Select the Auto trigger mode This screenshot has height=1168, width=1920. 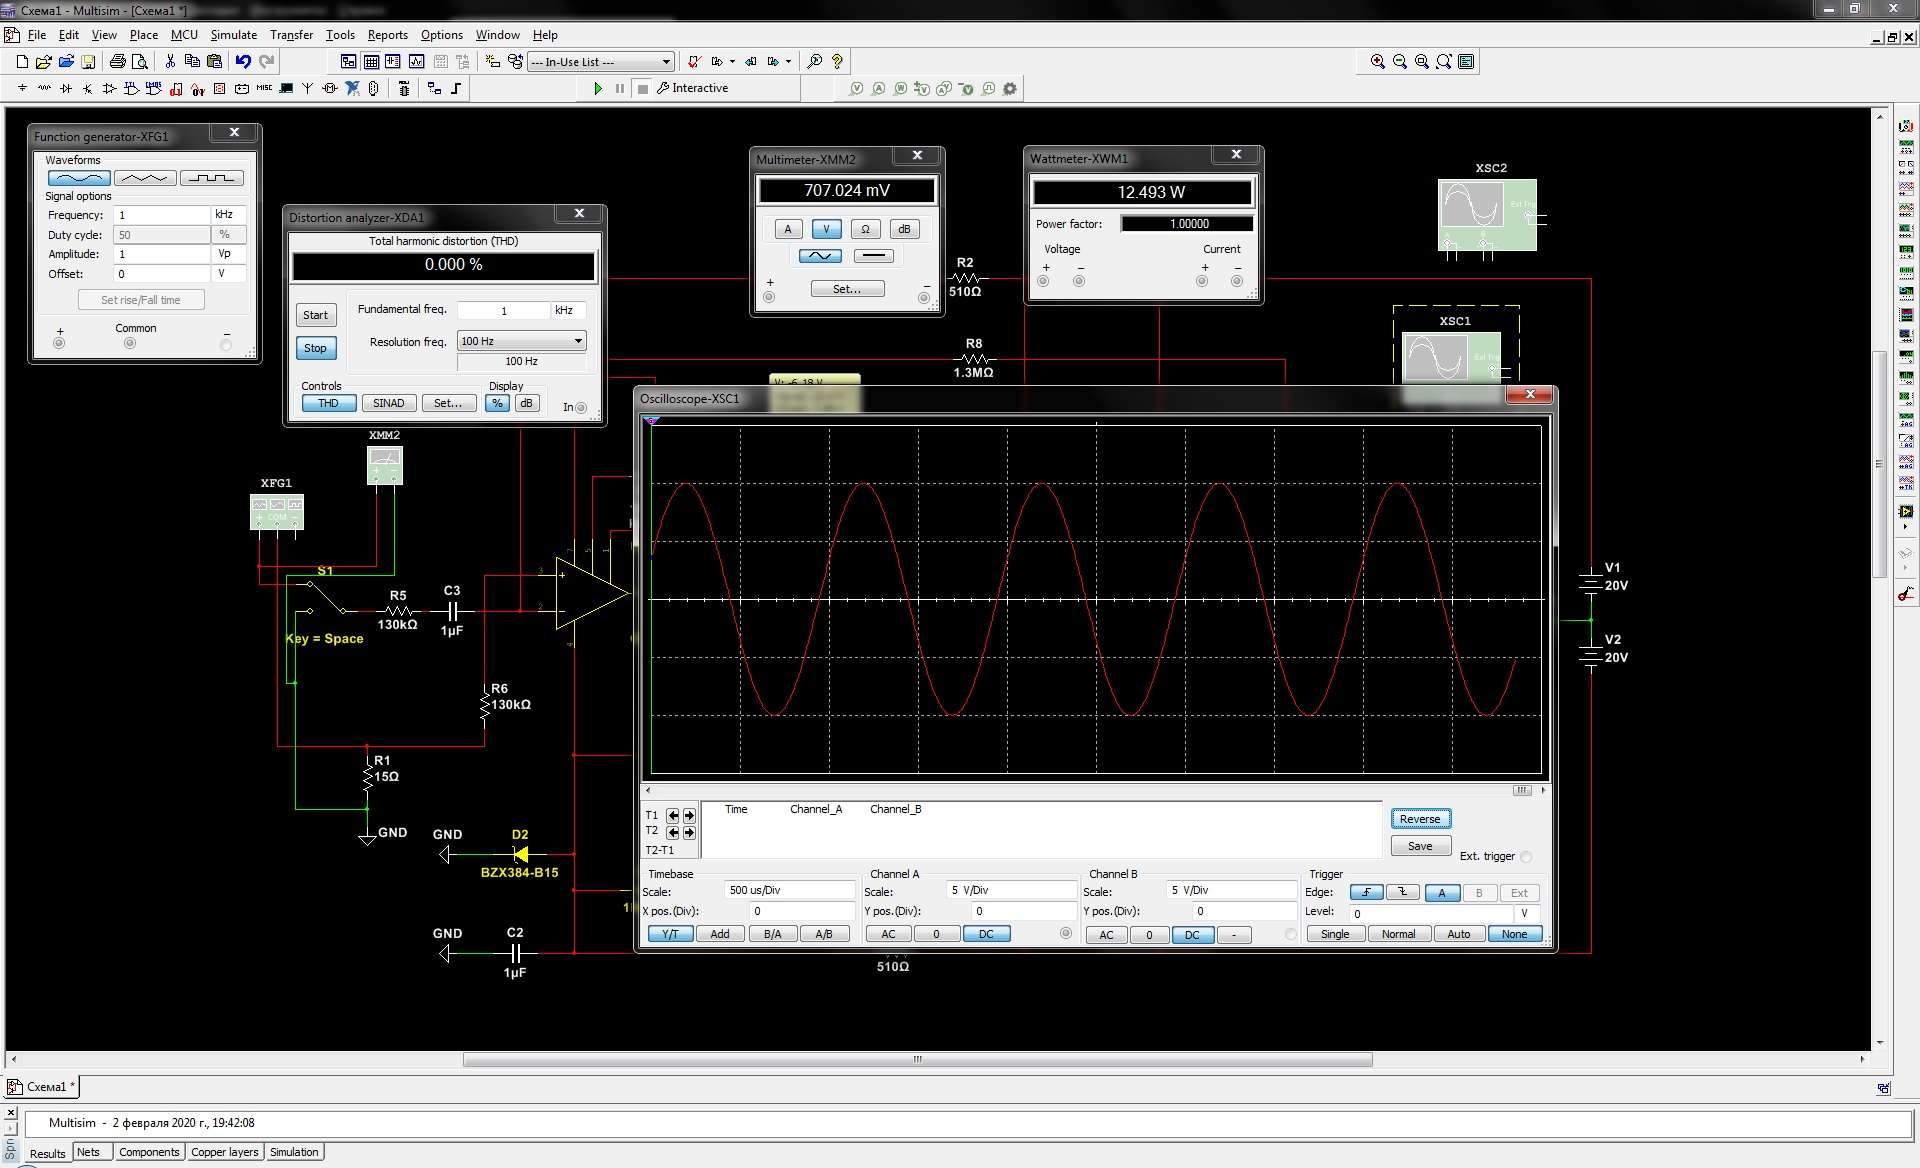tap(1458, 934)
